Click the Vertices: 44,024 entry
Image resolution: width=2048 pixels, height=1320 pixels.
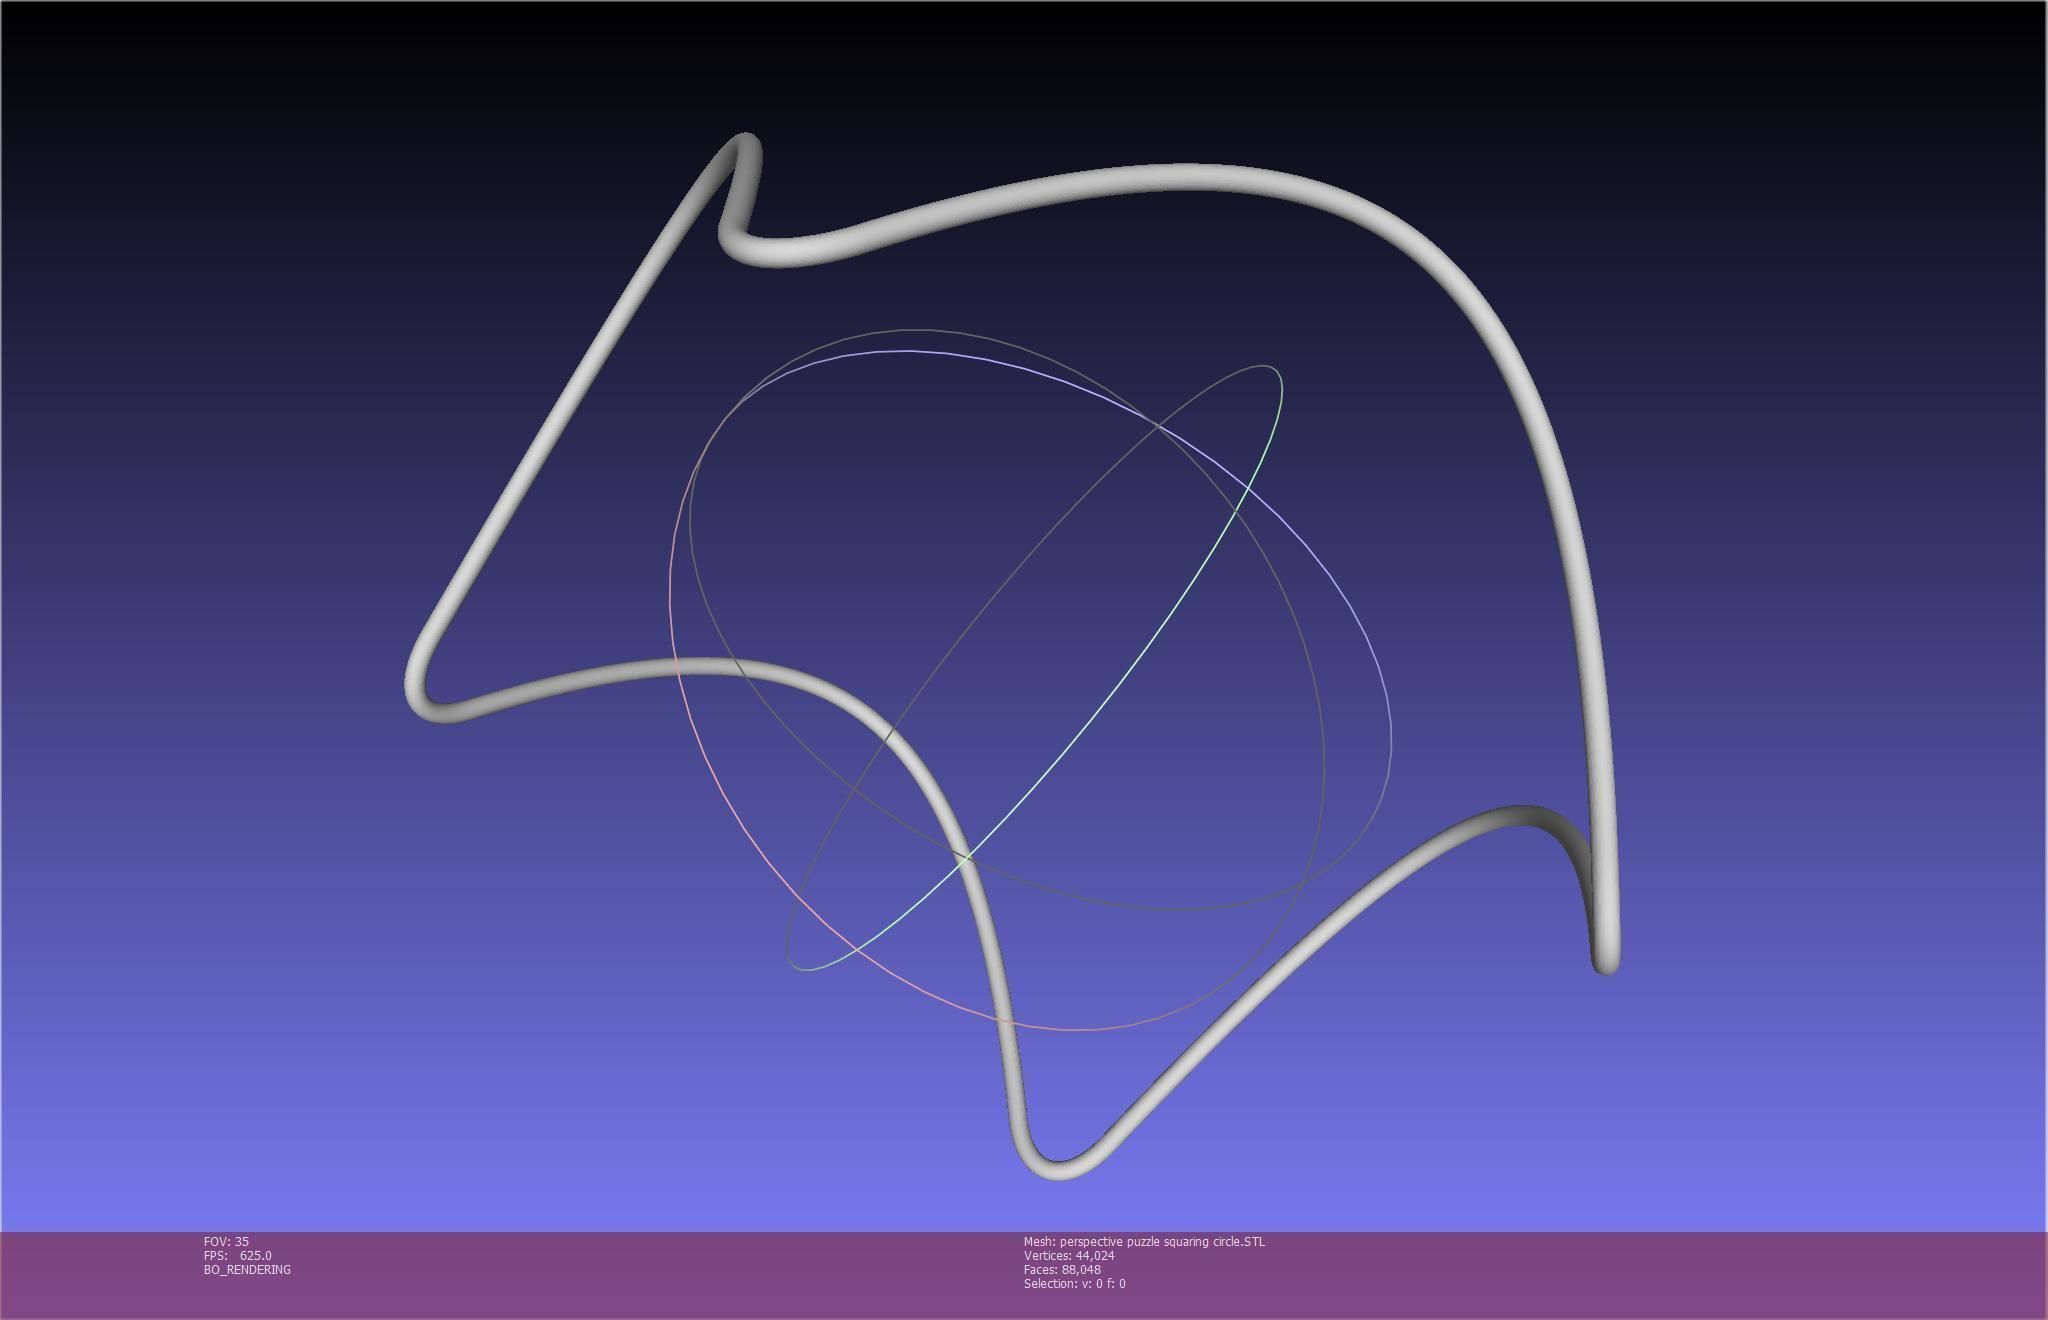pyautogui.click(x=1069, y=1255)
